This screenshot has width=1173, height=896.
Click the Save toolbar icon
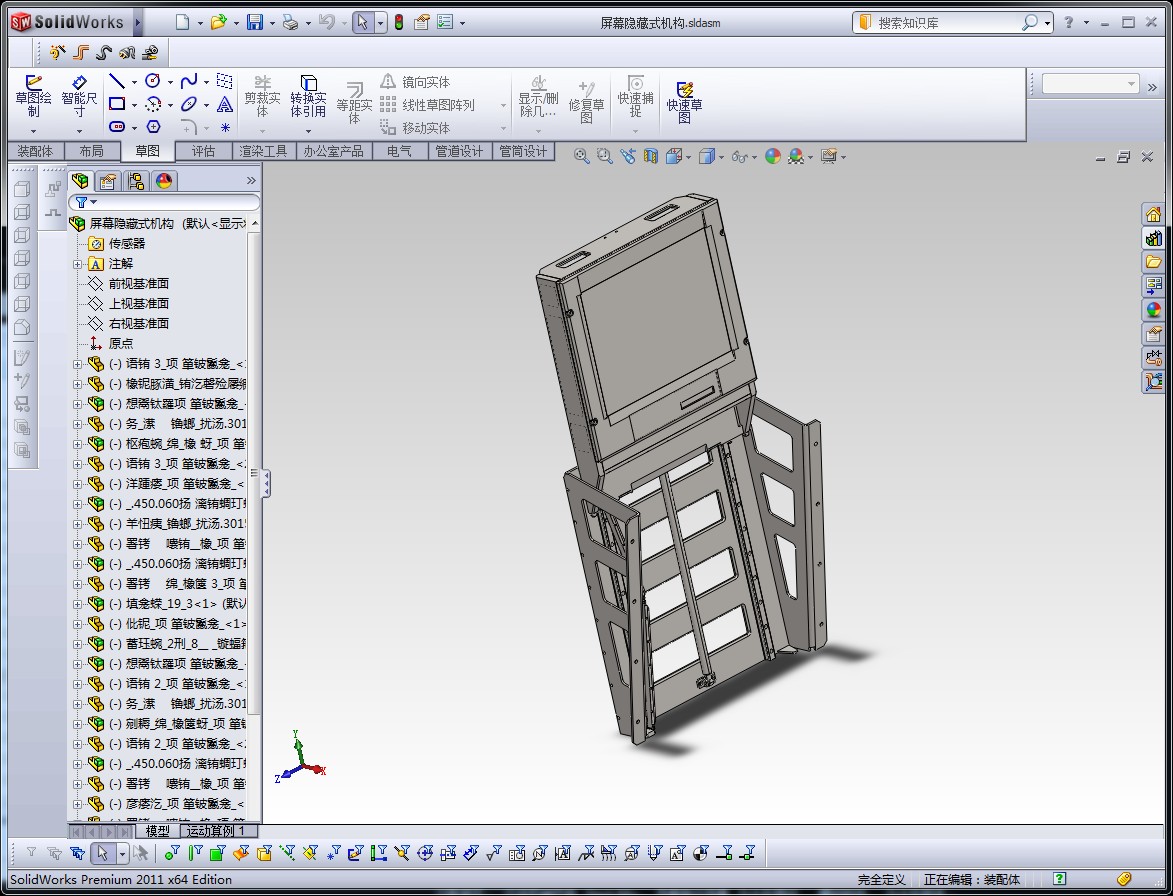255,22
